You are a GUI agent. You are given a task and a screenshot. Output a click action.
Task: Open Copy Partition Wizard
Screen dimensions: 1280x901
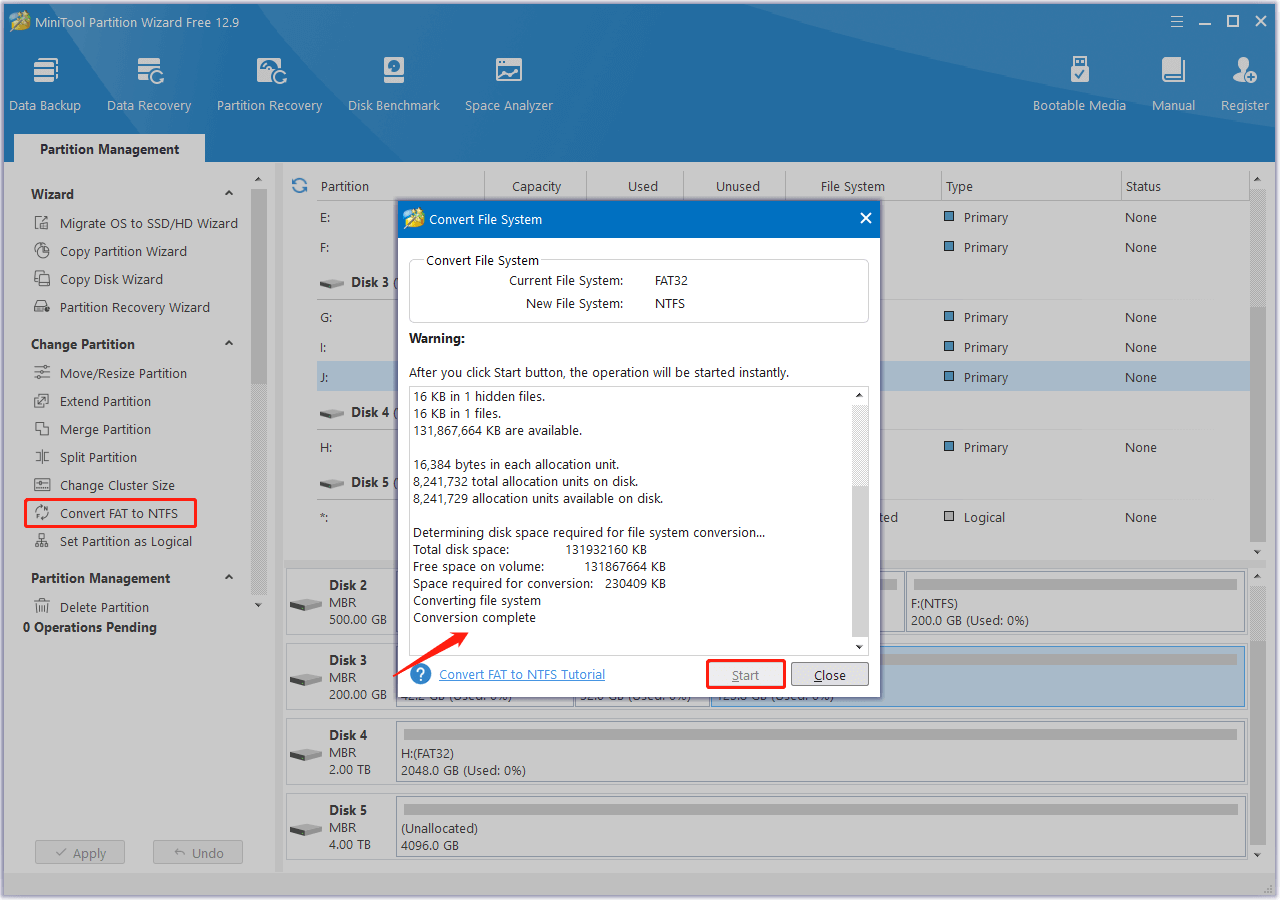(x=111, y=251)
